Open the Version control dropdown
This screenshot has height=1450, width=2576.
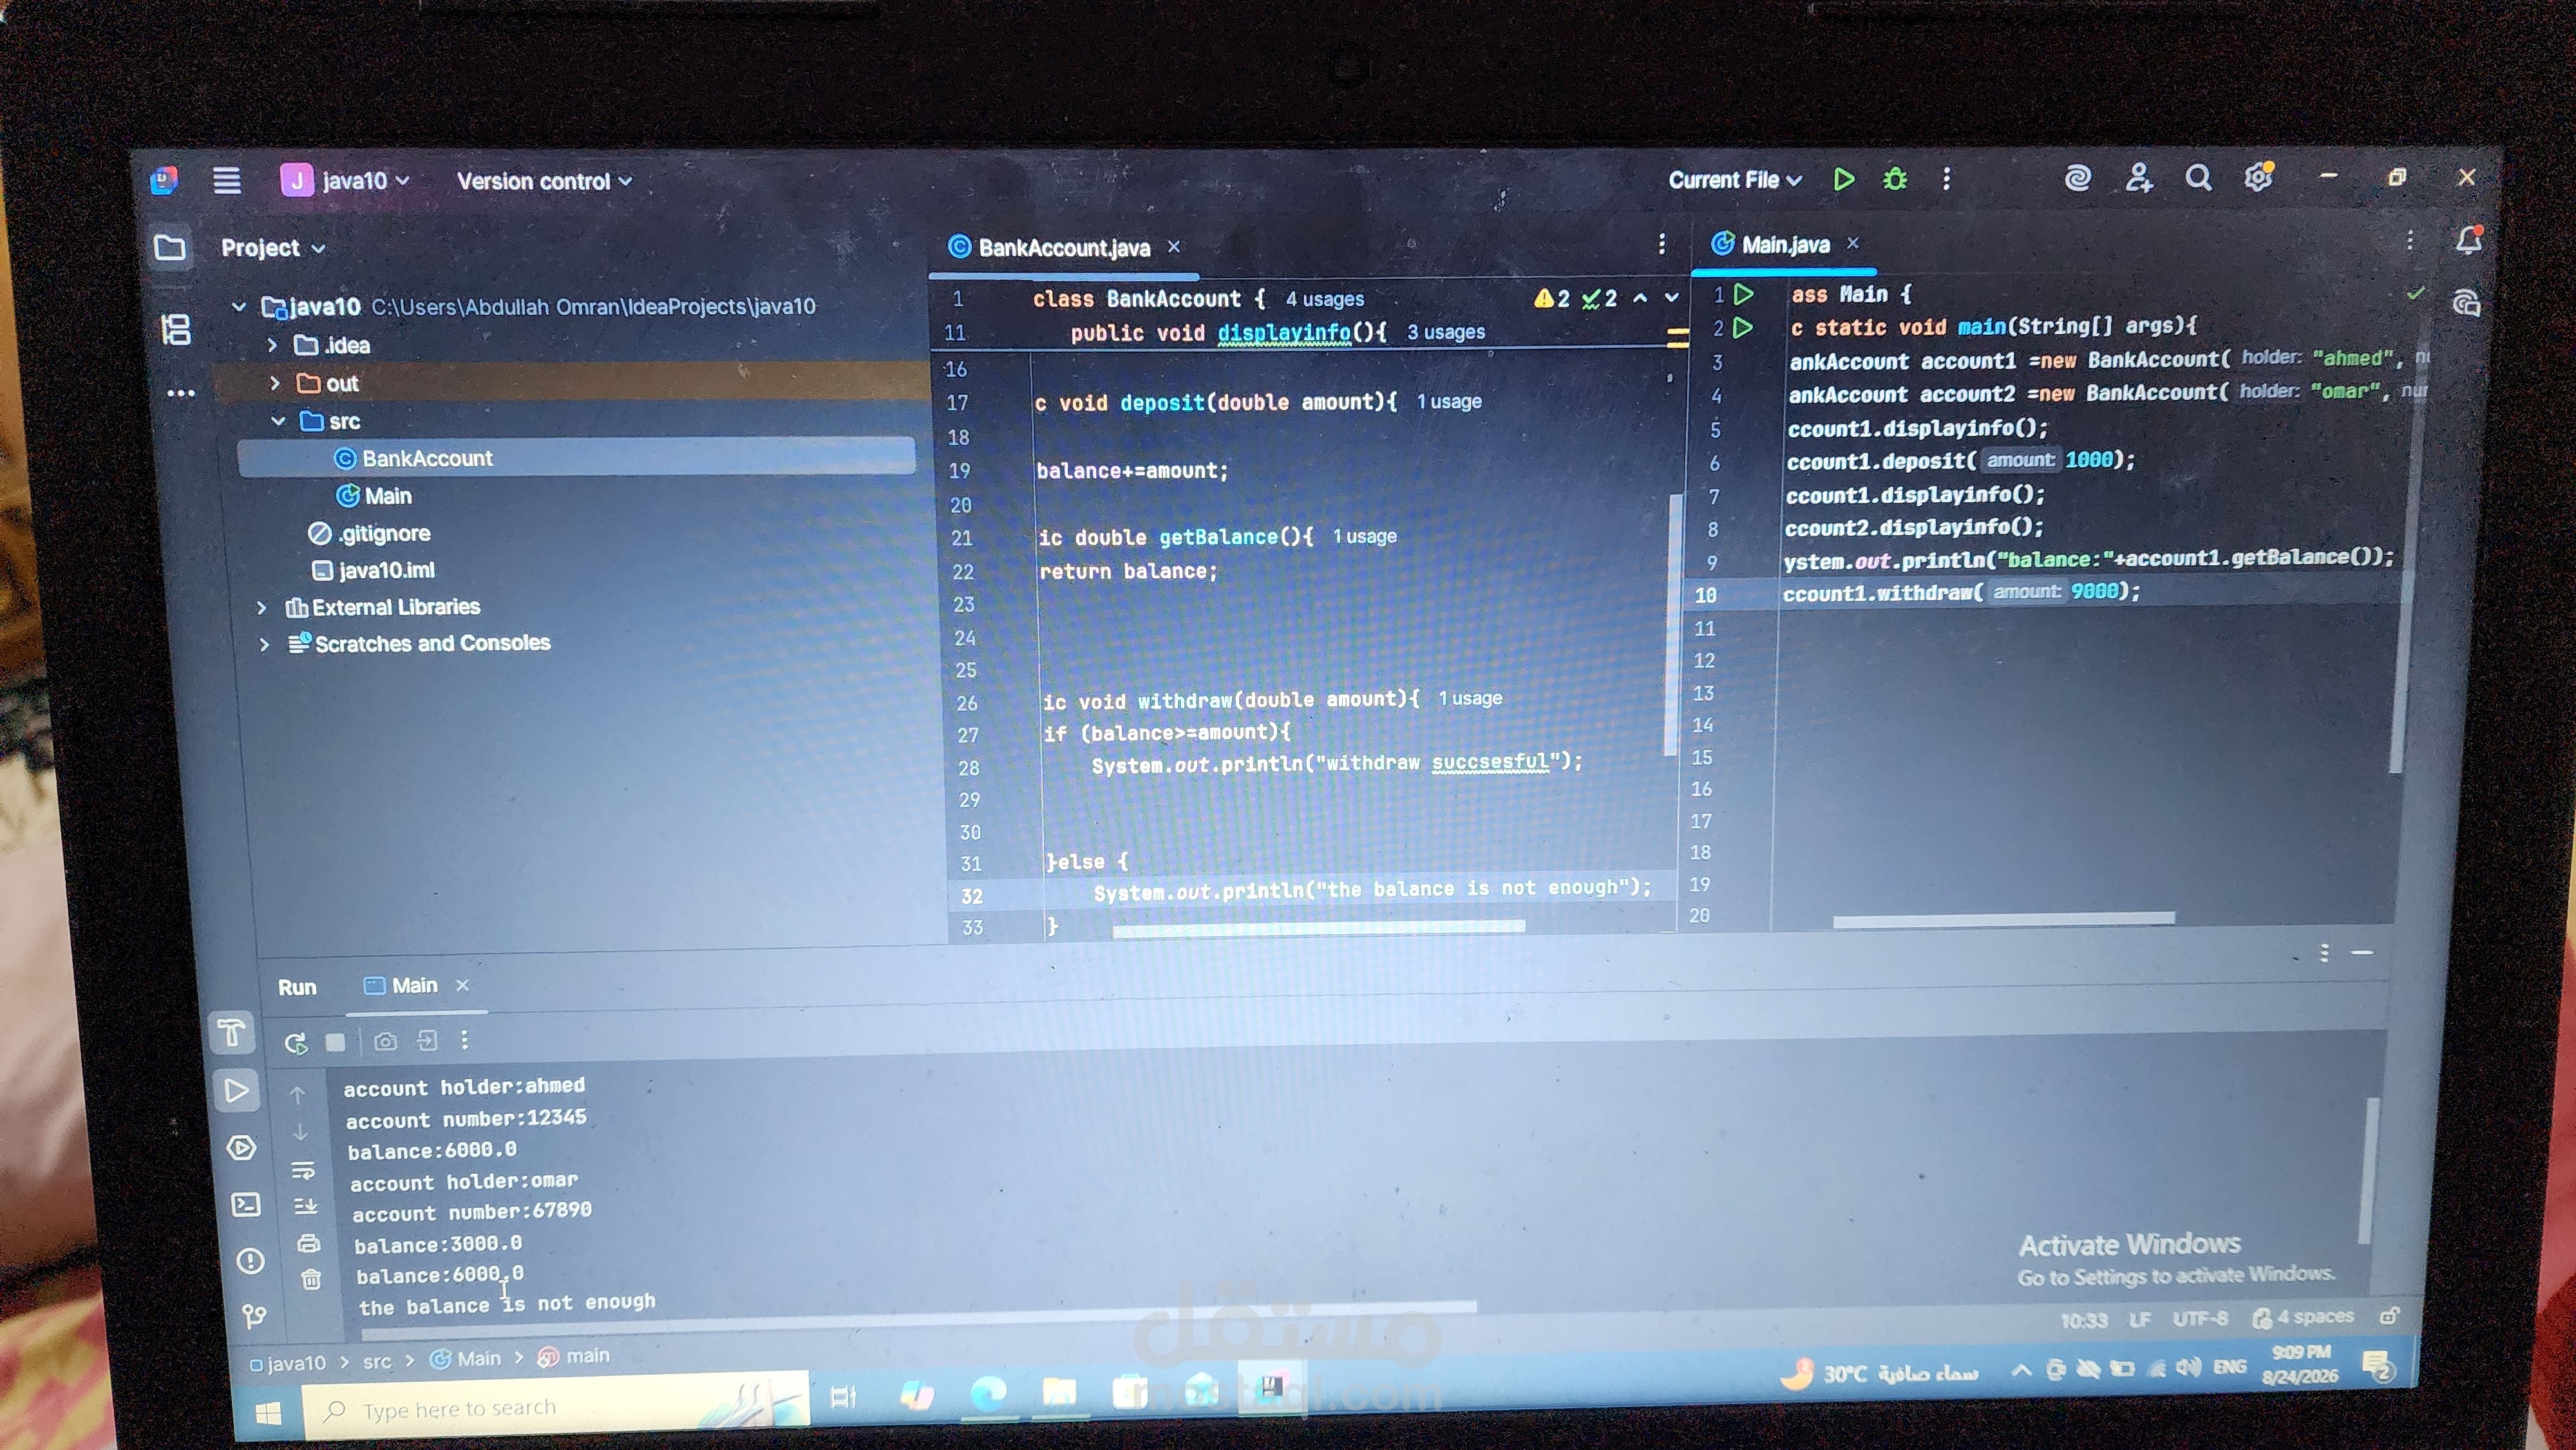(544, 181)
